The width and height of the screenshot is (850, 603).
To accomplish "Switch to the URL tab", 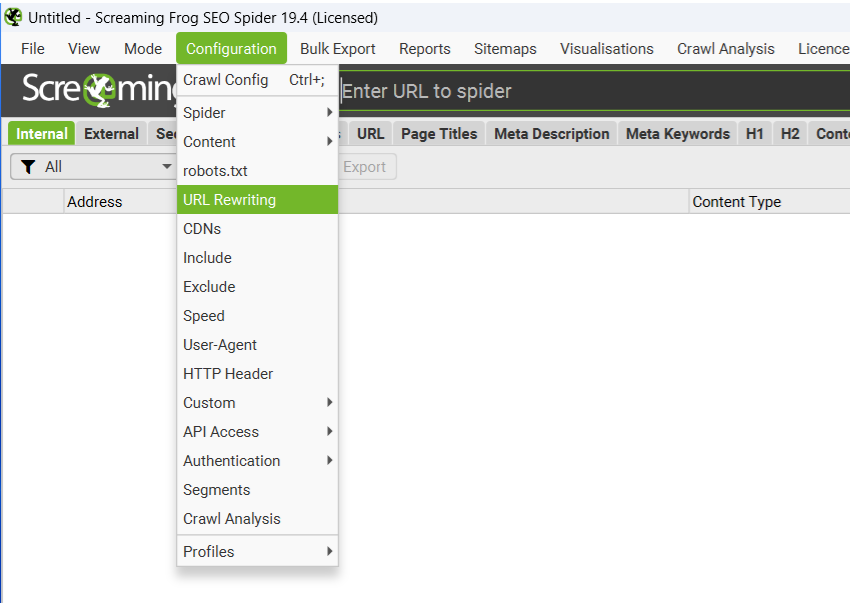I will click(370, 133).
